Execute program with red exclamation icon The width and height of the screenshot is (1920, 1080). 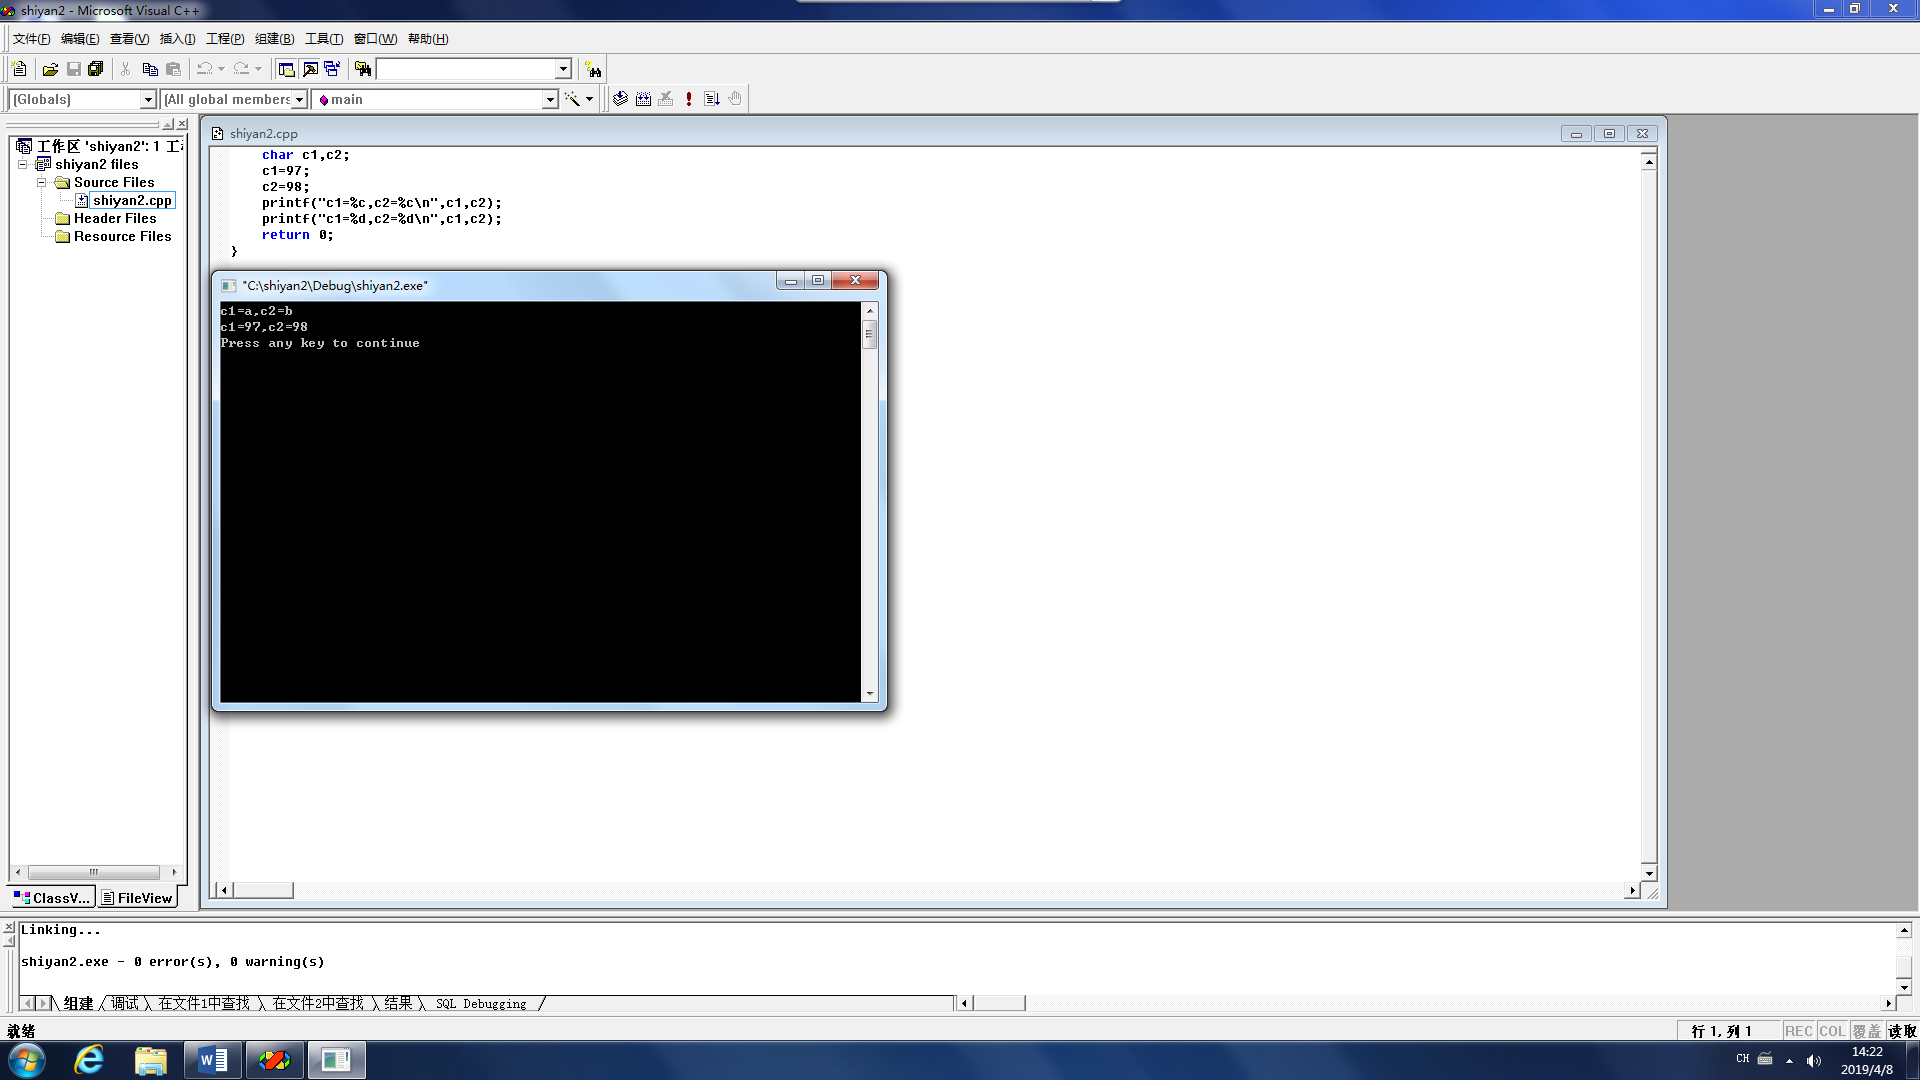pyautogui.click(x=689, y=99)
